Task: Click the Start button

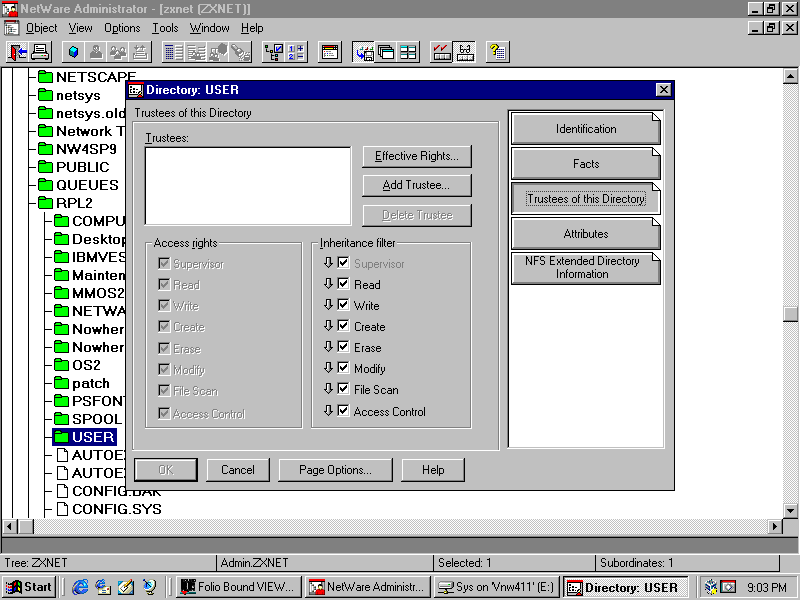Action: point(30,587)
